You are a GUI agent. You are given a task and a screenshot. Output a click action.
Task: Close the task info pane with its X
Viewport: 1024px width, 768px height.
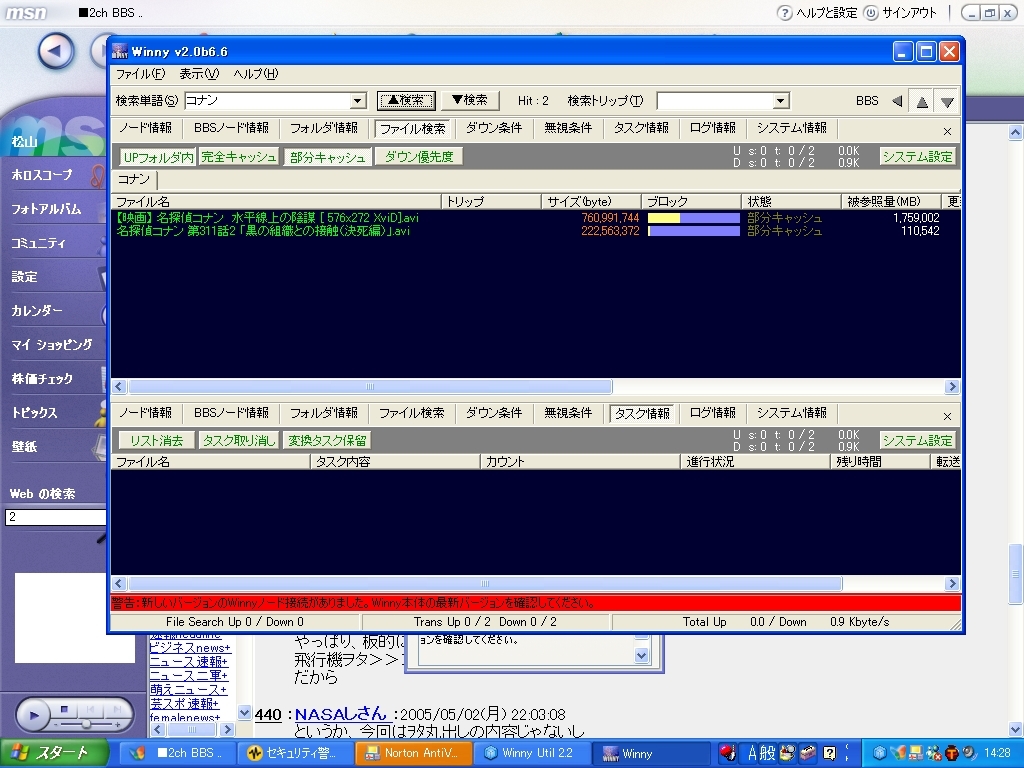[948, 416]
